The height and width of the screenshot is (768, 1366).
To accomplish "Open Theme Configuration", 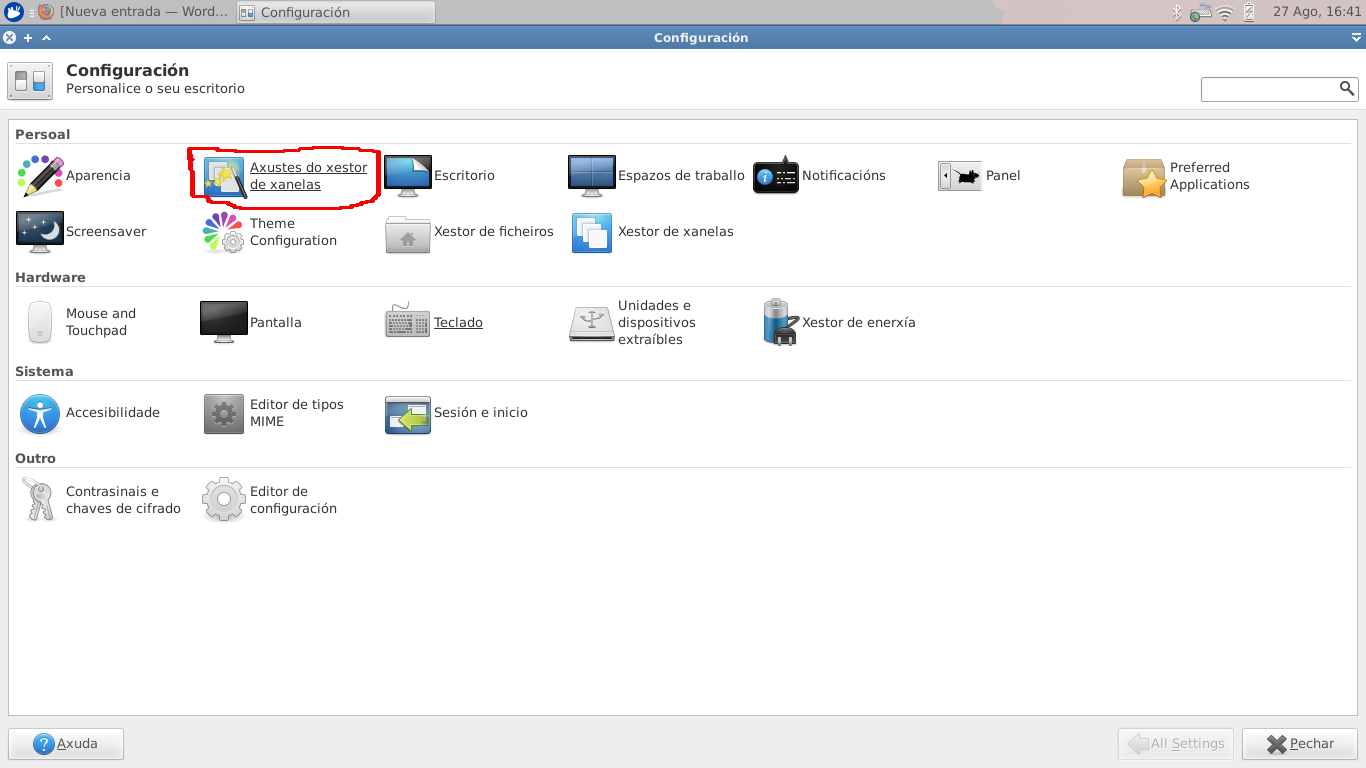I will pyautogui.click(x=270, y=232).
